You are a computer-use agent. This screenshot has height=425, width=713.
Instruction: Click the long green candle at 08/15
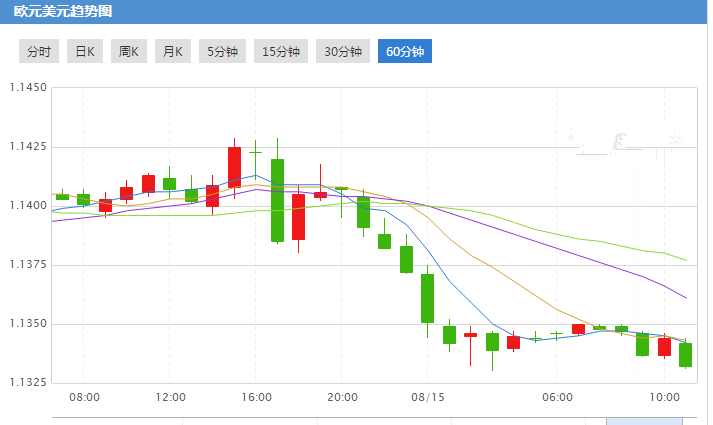(428, 298)
